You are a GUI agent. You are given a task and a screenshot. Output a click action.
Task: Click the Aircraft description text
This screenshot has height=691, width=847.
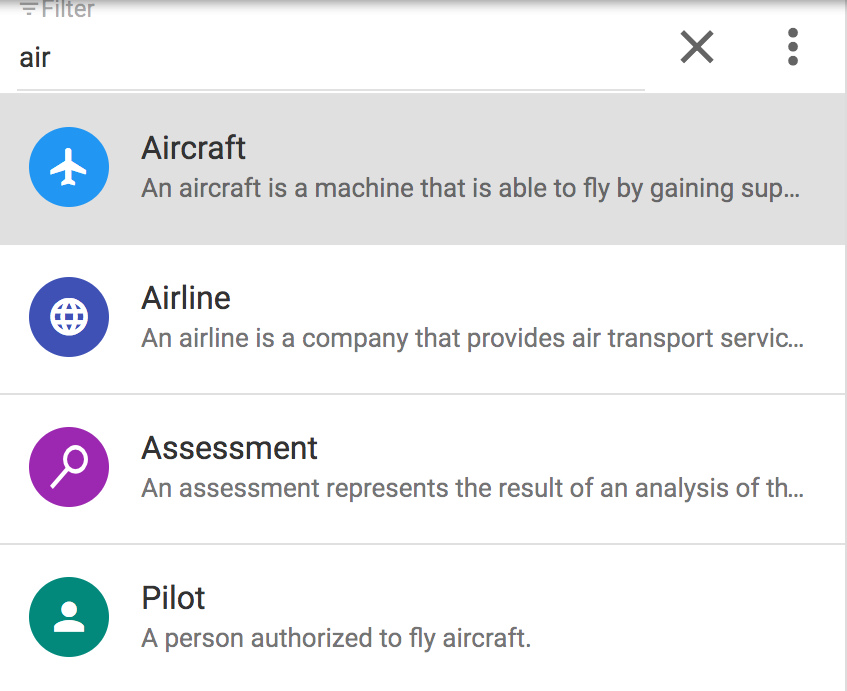coord(460,188)
